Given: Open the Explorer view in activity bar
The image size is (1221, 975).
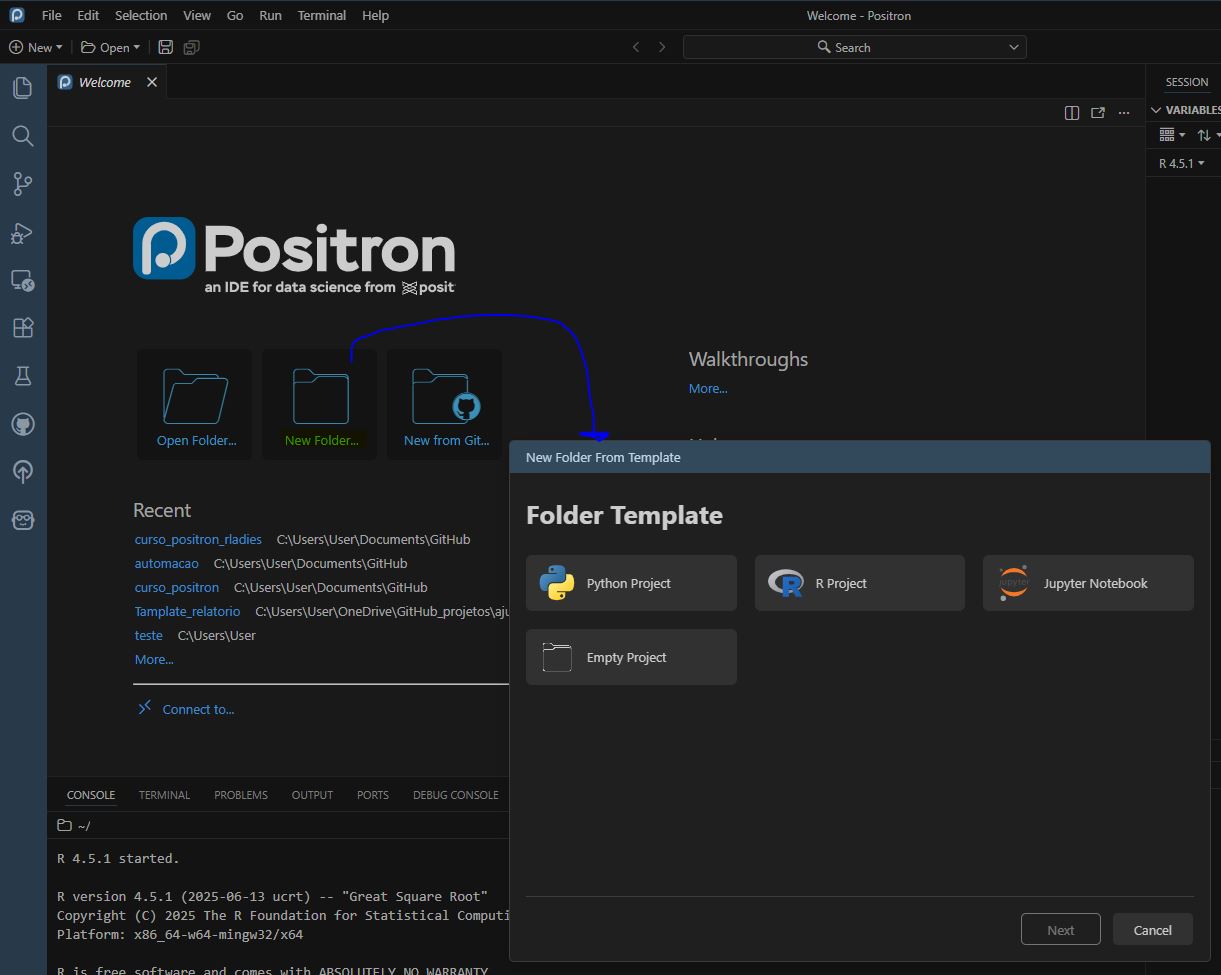Looking at the screenshot, I should 22,88.
